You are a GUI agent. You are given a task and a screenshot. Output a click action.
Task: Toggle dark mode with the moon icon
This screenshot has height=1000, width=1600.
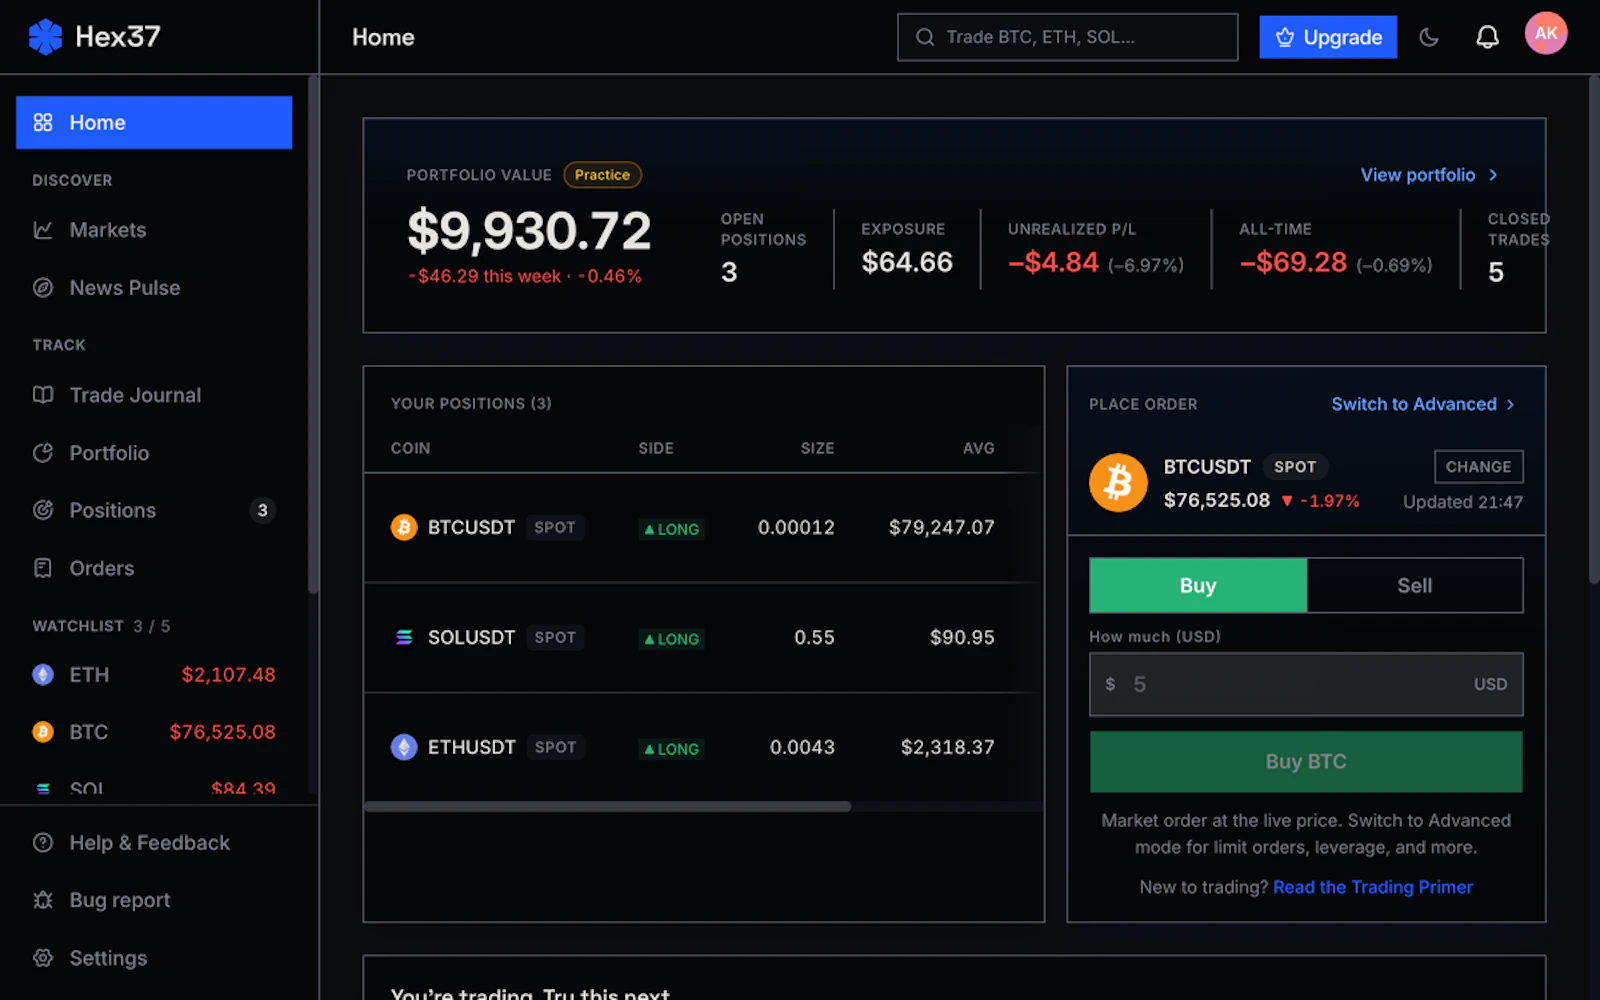pyautogui.click(x=1429, y=37)
